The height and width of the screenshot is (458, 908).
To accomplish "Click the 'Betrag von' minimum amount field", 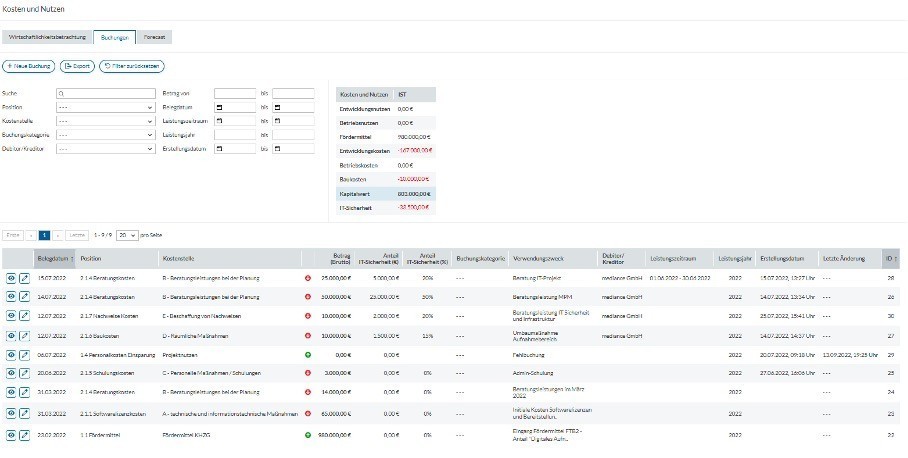I will [x=235, y=93].
